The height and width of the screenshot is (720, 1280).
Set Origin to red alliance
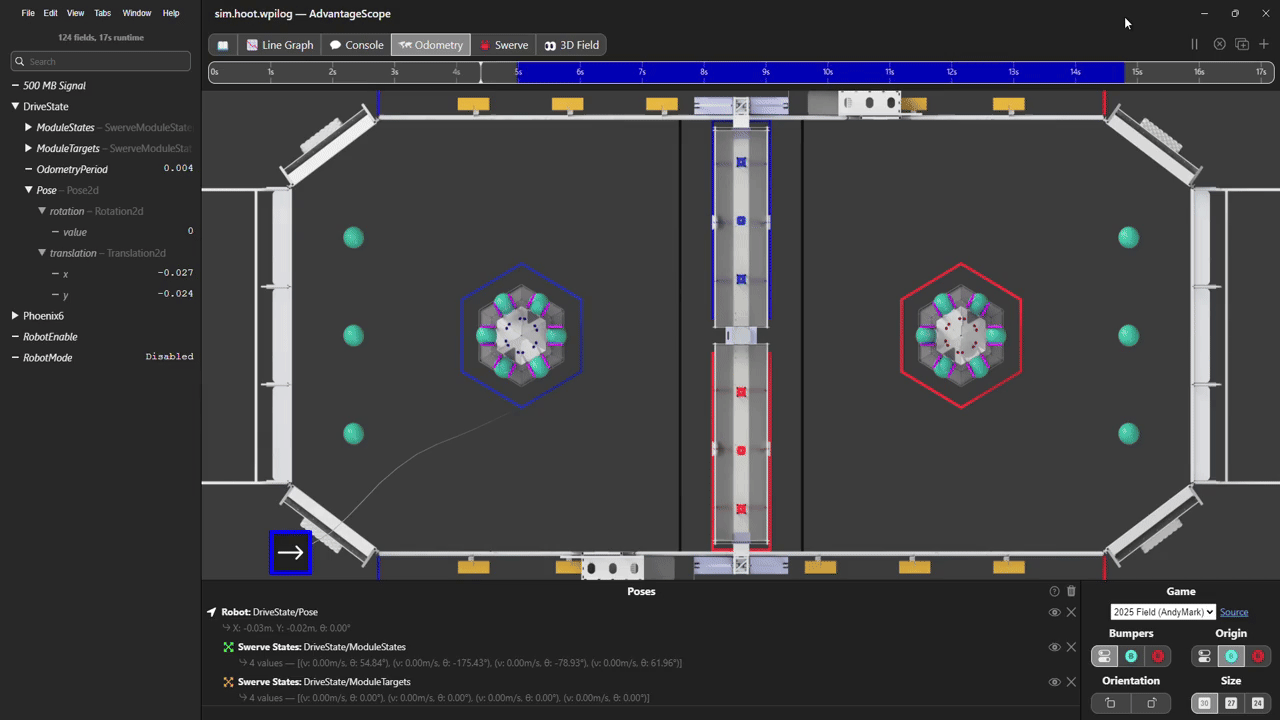click(1258, 656)
